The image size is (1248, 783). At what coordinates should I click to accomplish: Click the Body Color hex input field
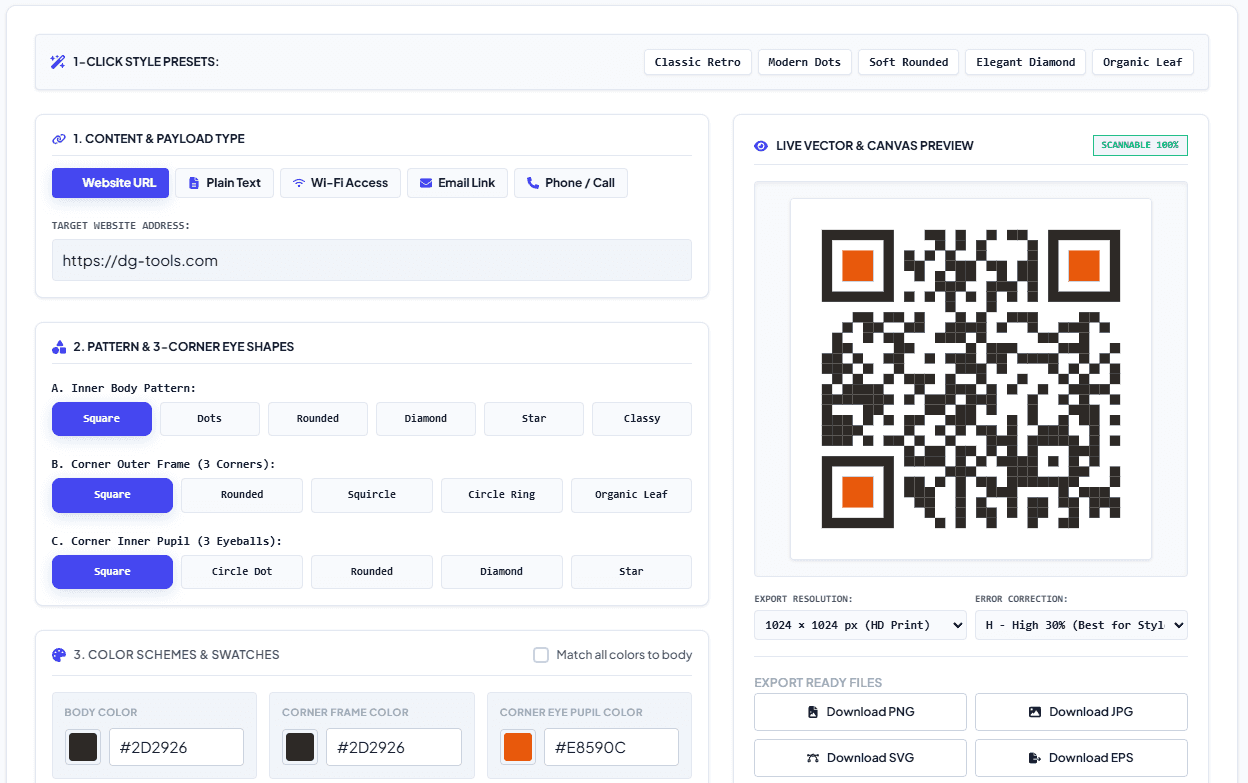[176, 747]
